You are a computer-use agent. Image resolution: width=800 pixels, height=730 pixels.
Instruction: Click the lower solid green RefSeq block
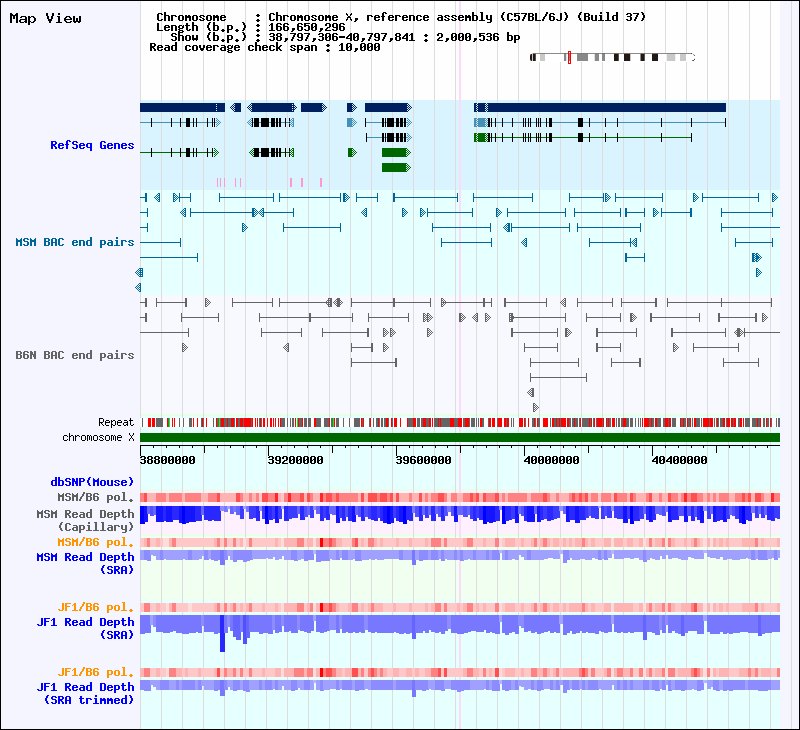(x=396, y=167)
